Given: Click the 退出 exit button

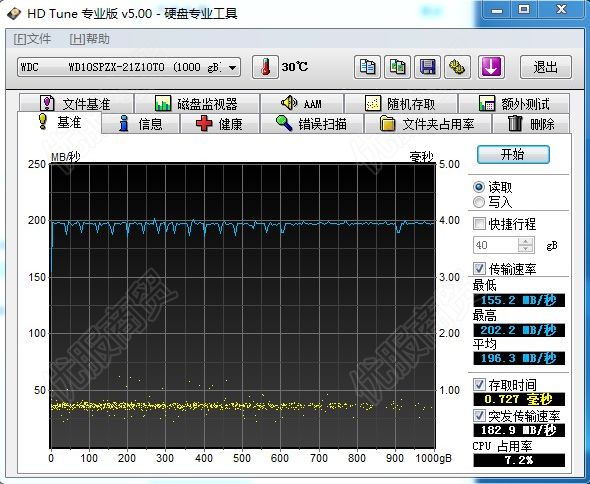Looking at the screenshot, I should (546, 67).
